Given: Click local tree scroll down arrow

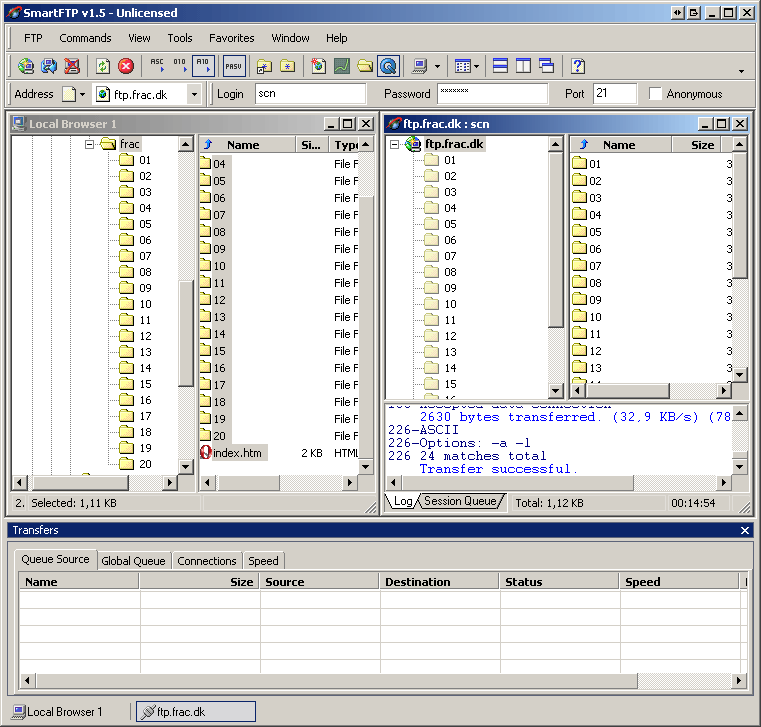Looking at the screenshot, I should coord(185,467).
